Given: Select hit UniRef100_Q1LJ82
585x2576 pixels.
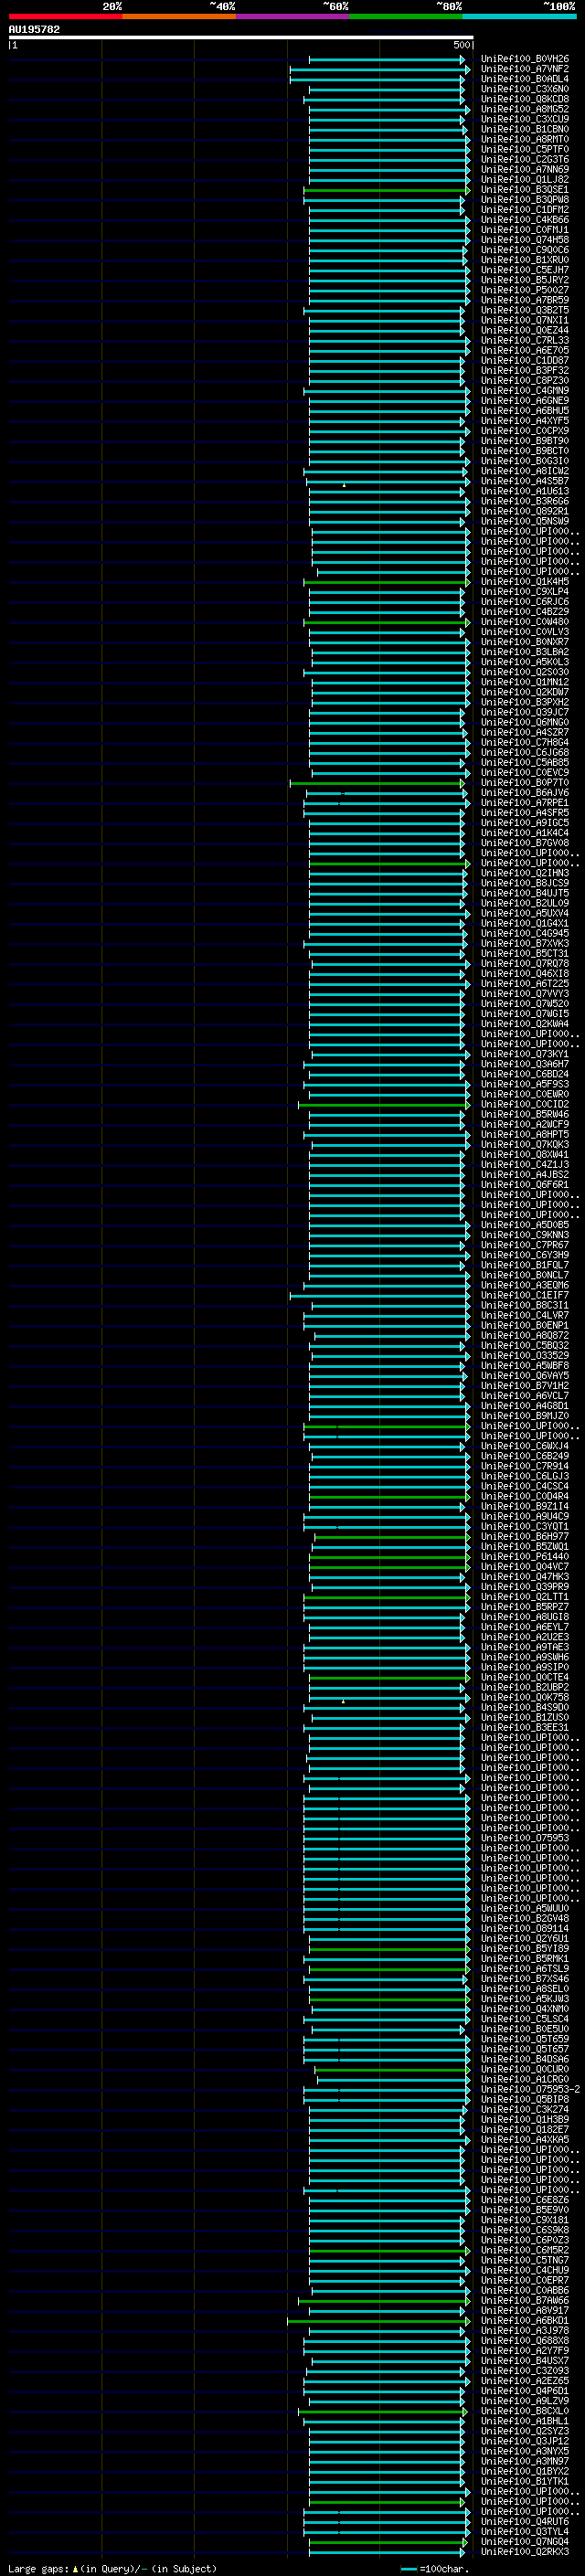Looking at the screenshot, I should [524, 180].
